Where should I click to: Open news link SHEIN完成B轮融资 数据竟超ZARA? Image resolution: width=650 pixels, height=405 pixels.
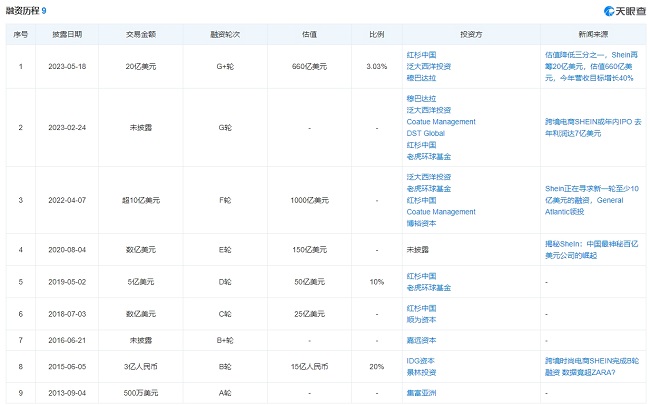click(x=592, y=367)
